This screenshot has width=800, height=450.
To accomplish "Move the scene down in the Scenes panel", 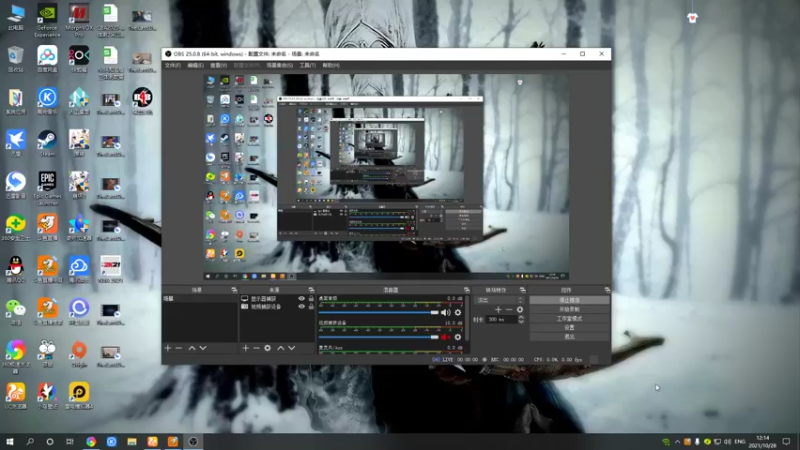I will [203, 348].
